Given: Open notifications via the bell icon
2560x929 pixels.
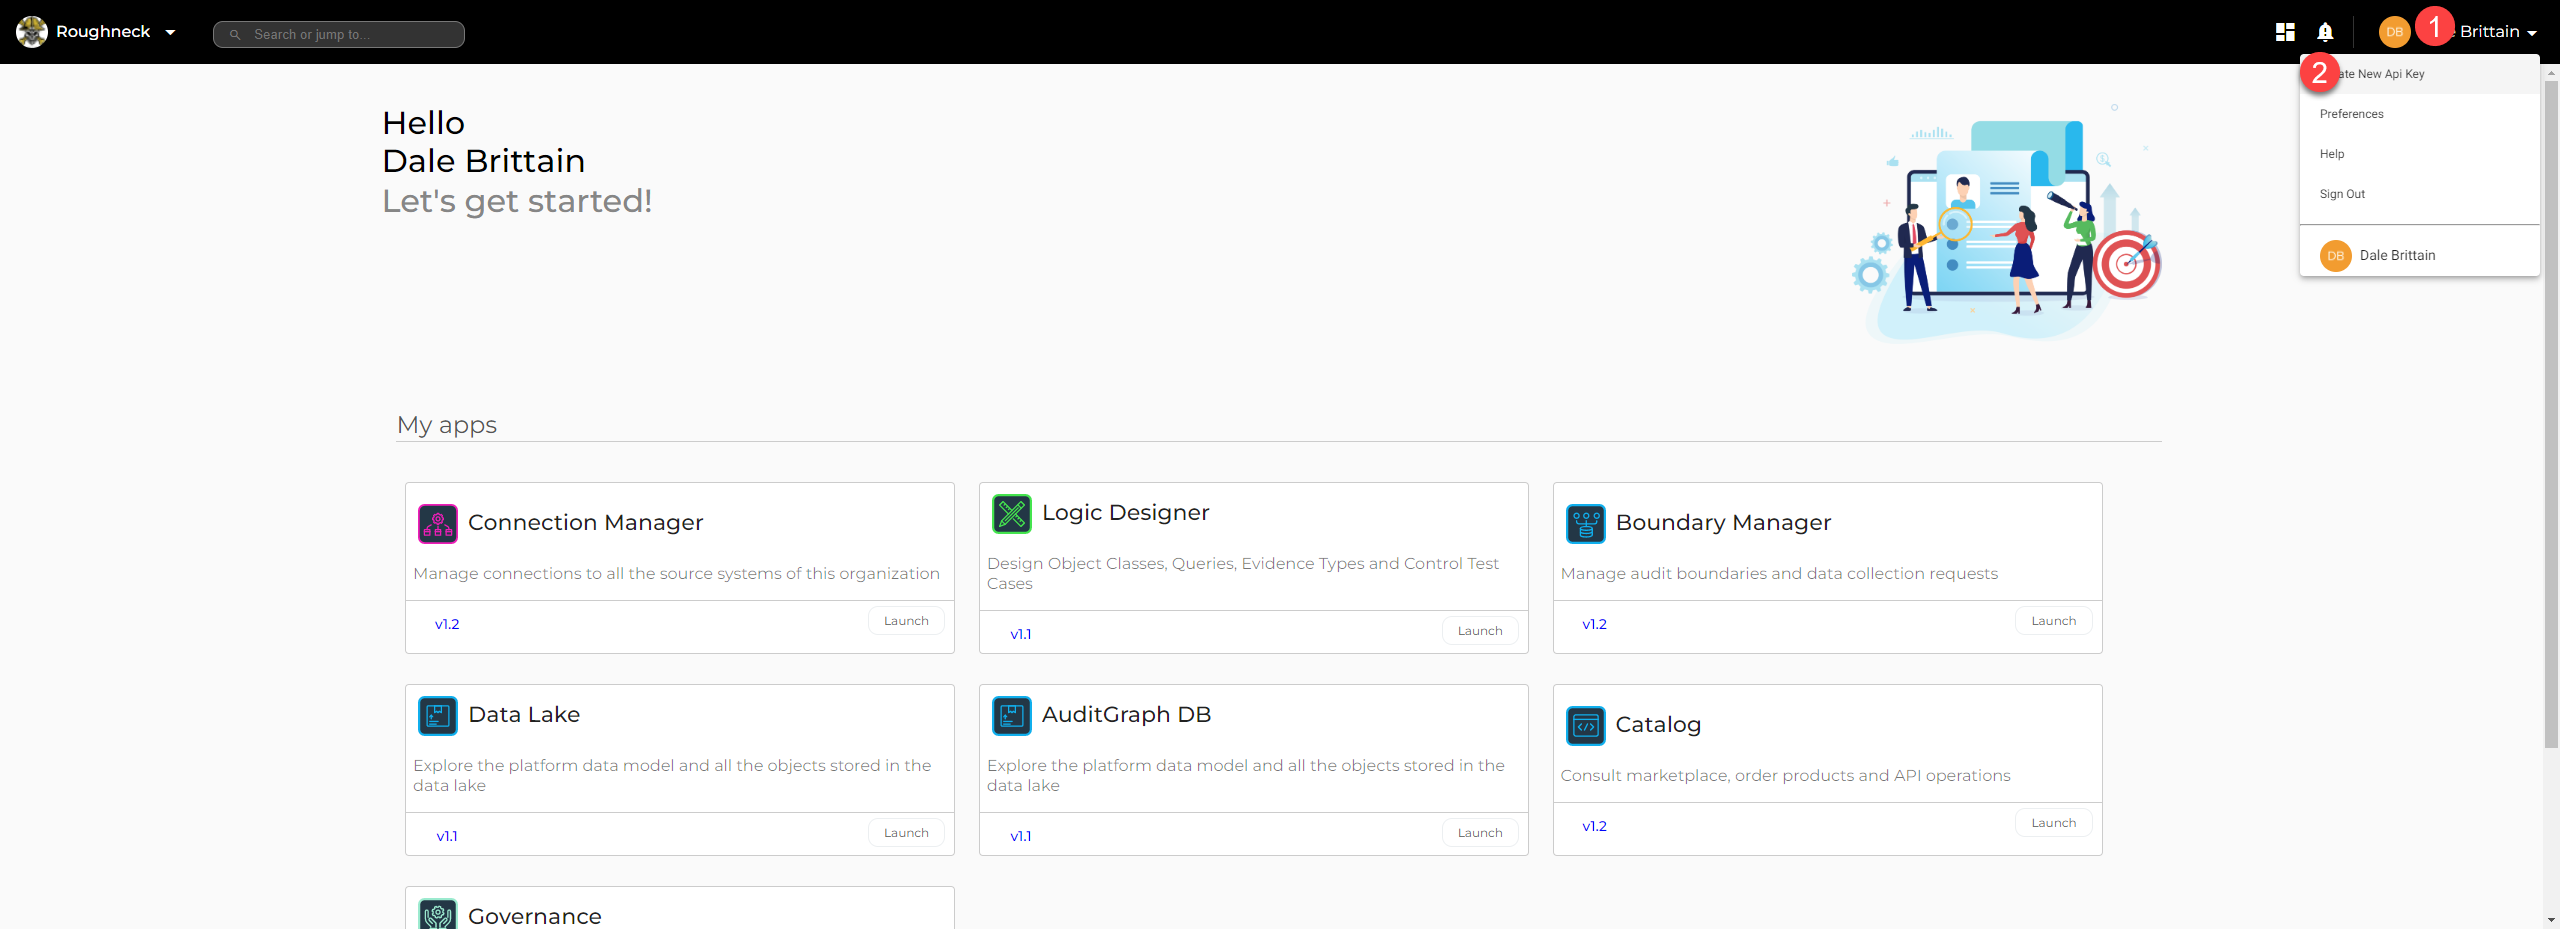Looking at the screenshot, I should [x=2325, y=32].
